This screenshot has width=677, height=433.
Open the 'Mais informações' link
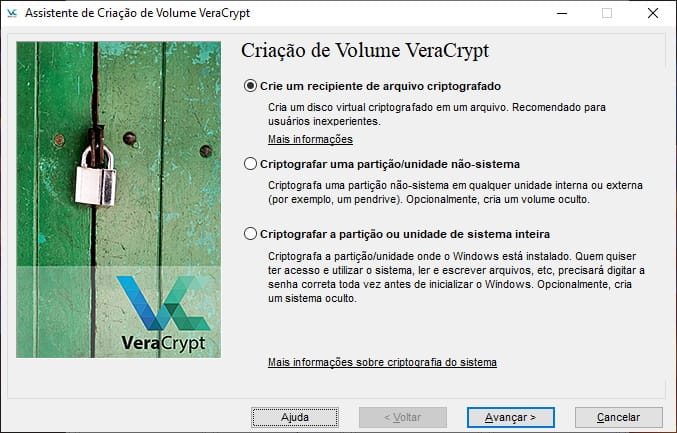pyautogui.click(x=310, y=139)
